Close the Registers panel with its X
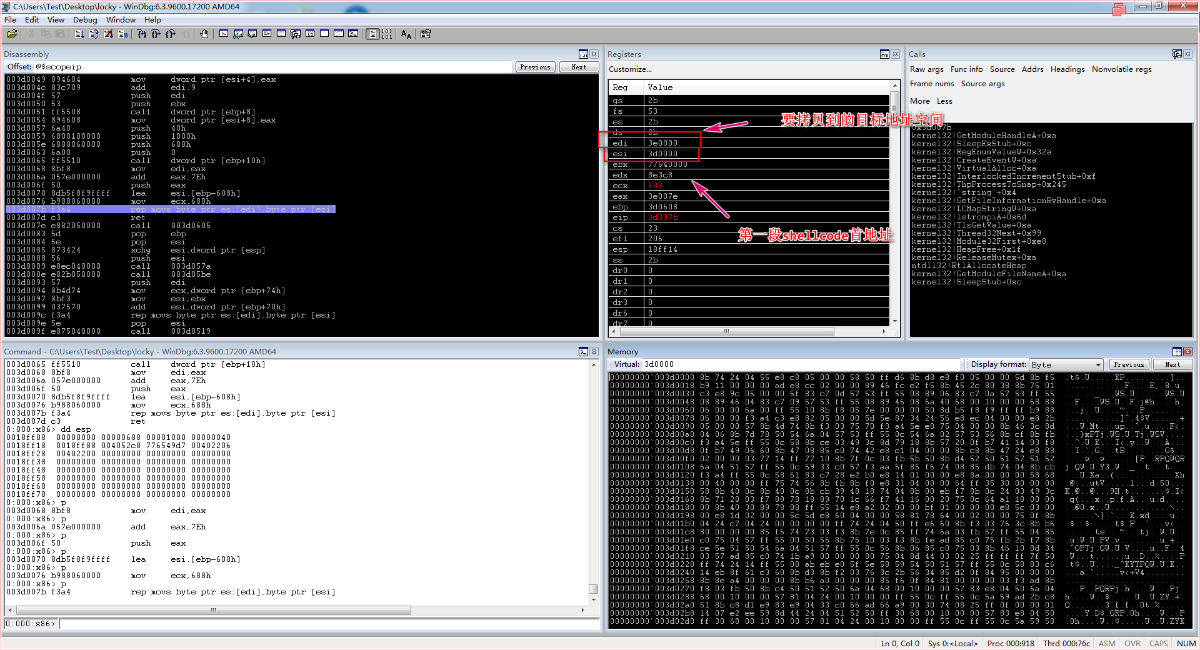The width and height of the screenshot is (1200, 650). 895,54
